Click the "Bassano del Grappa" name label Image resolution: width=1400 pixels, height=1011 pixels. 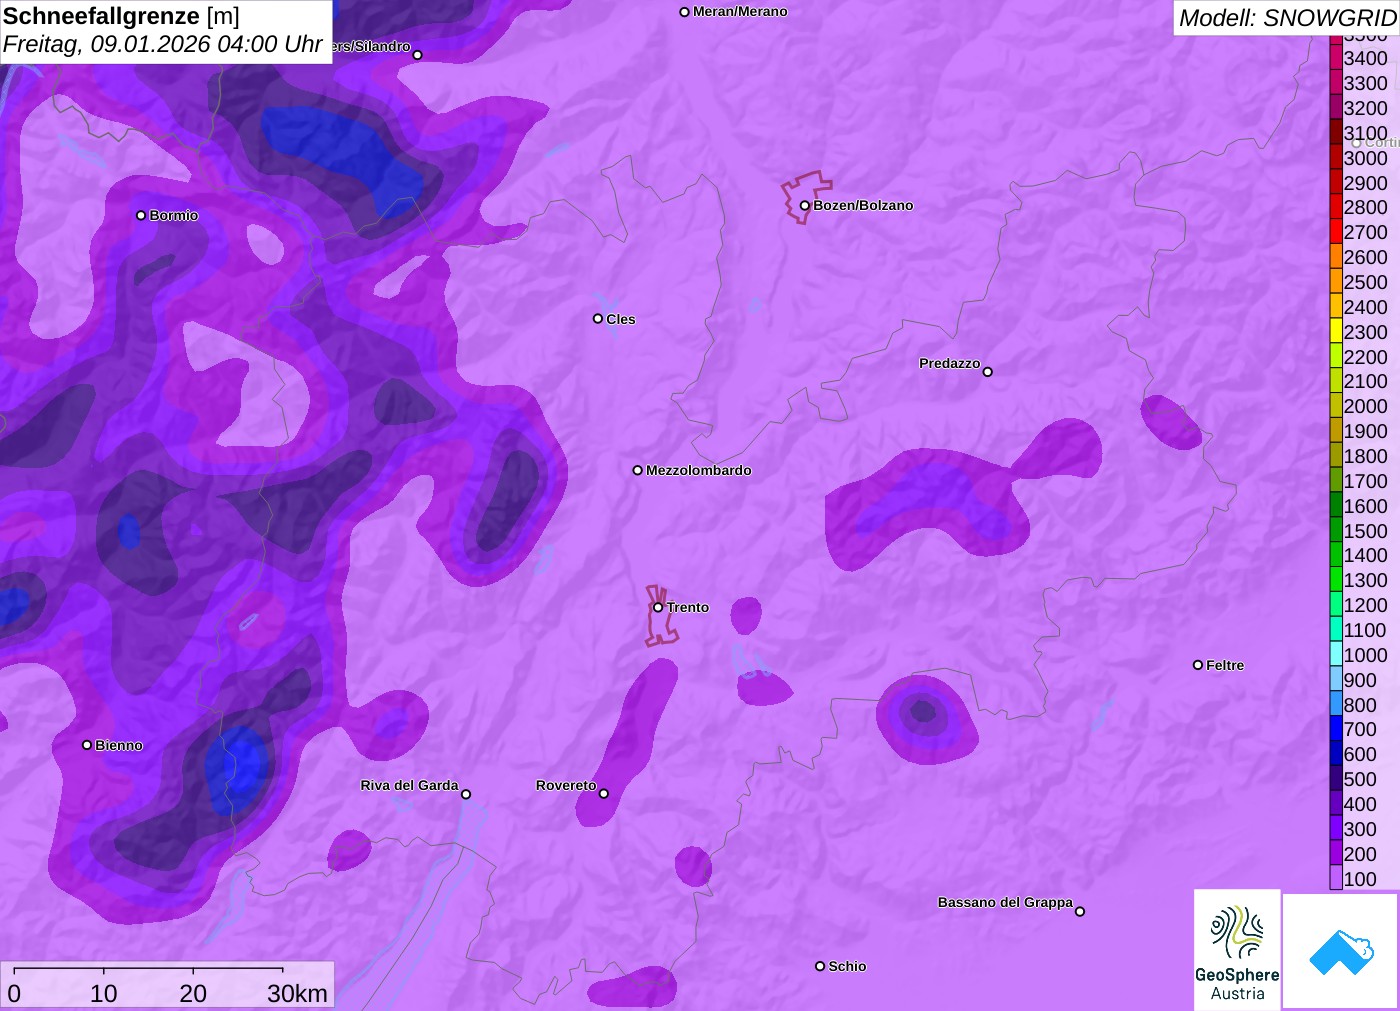click(1005, 902)
